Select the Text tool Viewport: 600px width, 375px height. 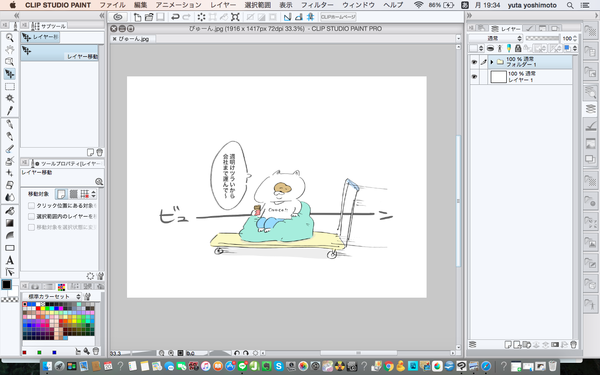[x=10, y=260]
